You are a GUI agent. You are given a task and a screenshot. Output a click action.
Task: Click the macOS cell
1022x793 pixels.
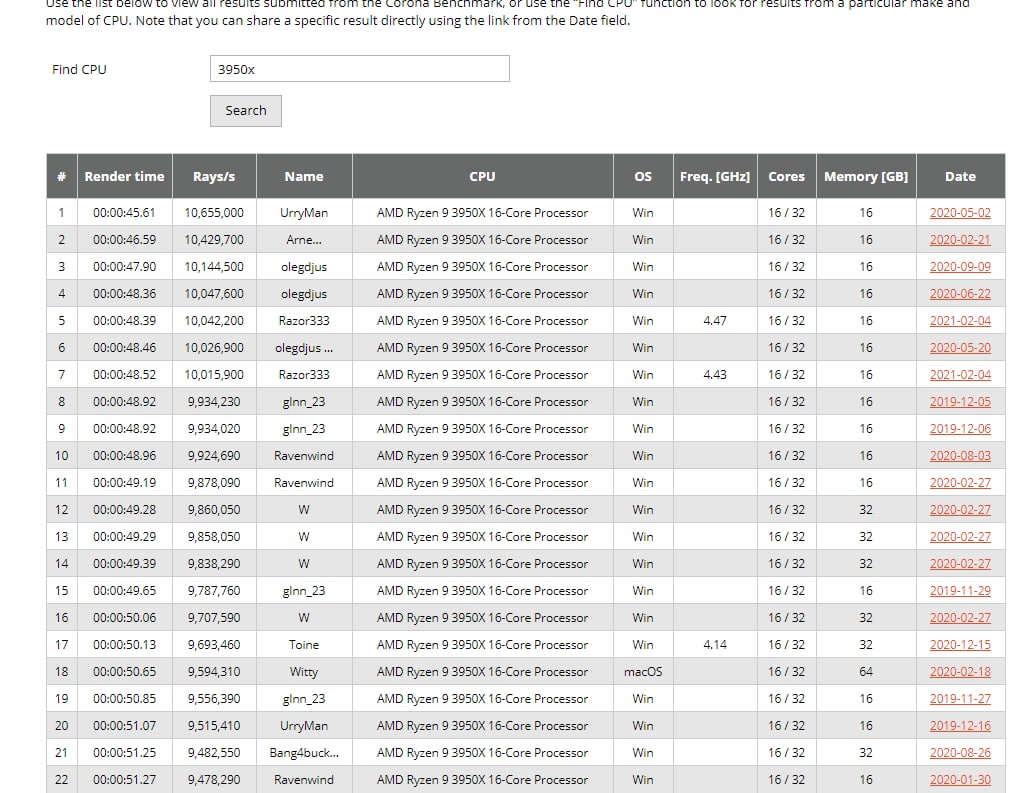point(643,672)
